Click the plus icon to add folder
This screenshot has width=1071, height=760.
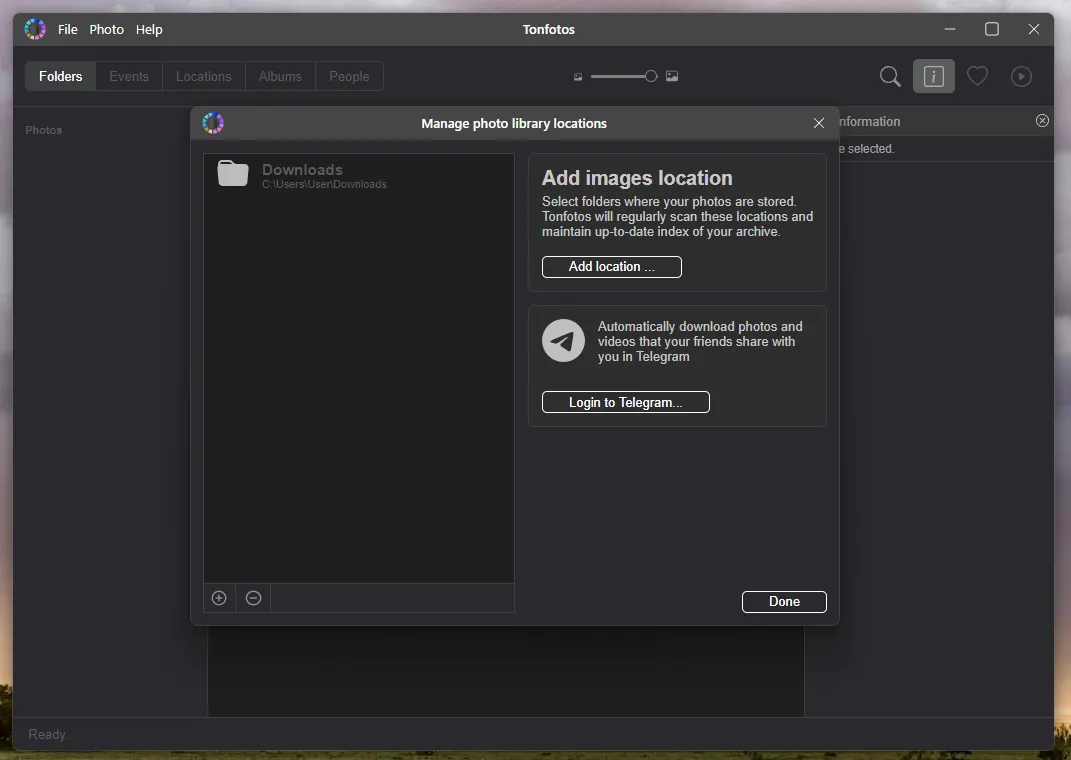219,598
